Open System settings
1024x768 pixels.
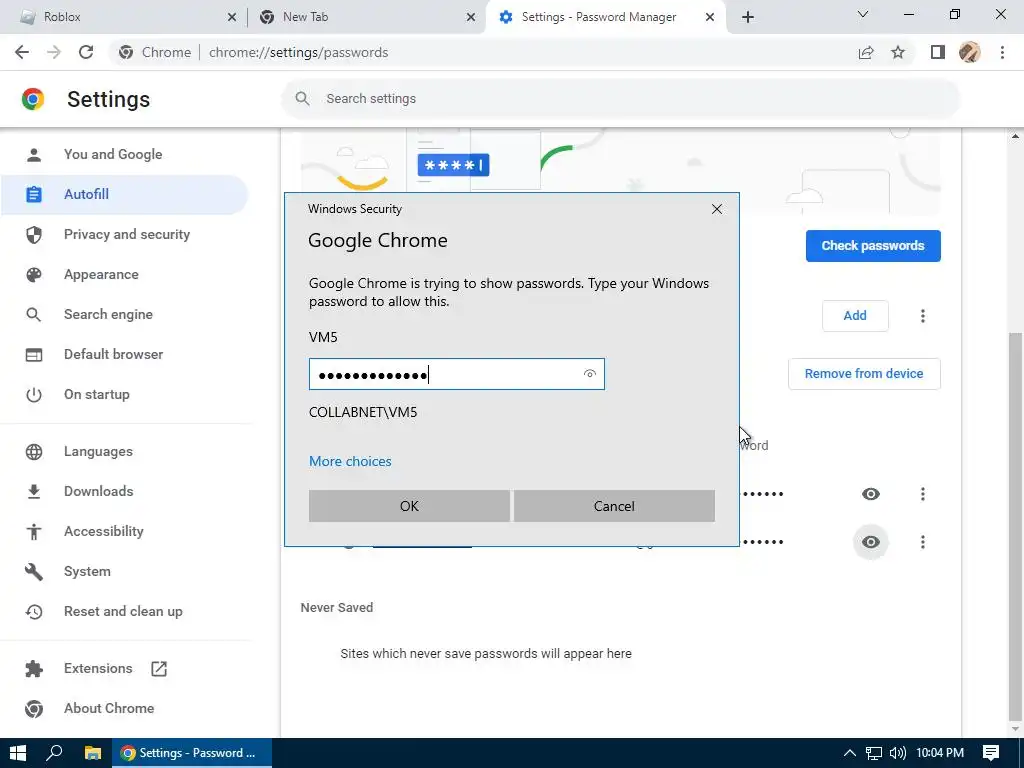[x=124, y=571]
